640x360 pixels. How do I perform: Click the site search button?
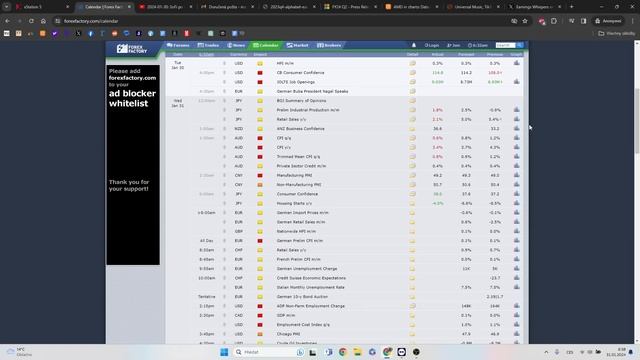click(520, 45)
